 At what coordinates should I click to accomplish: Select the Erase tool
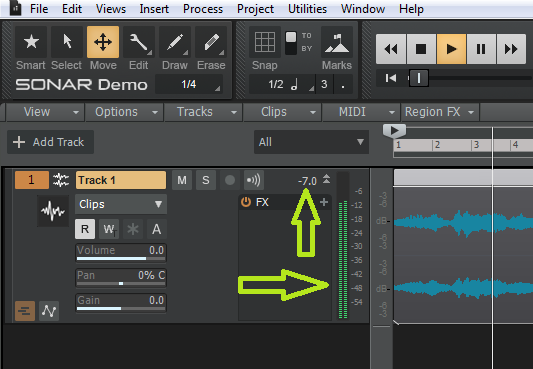click(x=211, y=42)
